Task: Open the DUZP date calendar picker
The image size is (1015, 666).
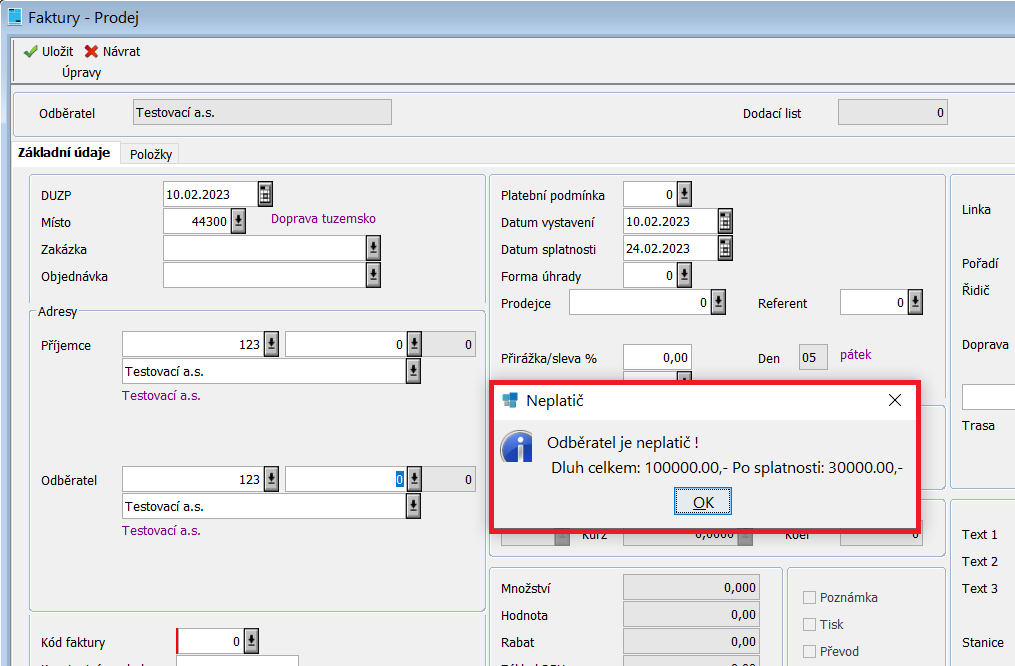Action: pyautogui.click(x=265, y=194)
